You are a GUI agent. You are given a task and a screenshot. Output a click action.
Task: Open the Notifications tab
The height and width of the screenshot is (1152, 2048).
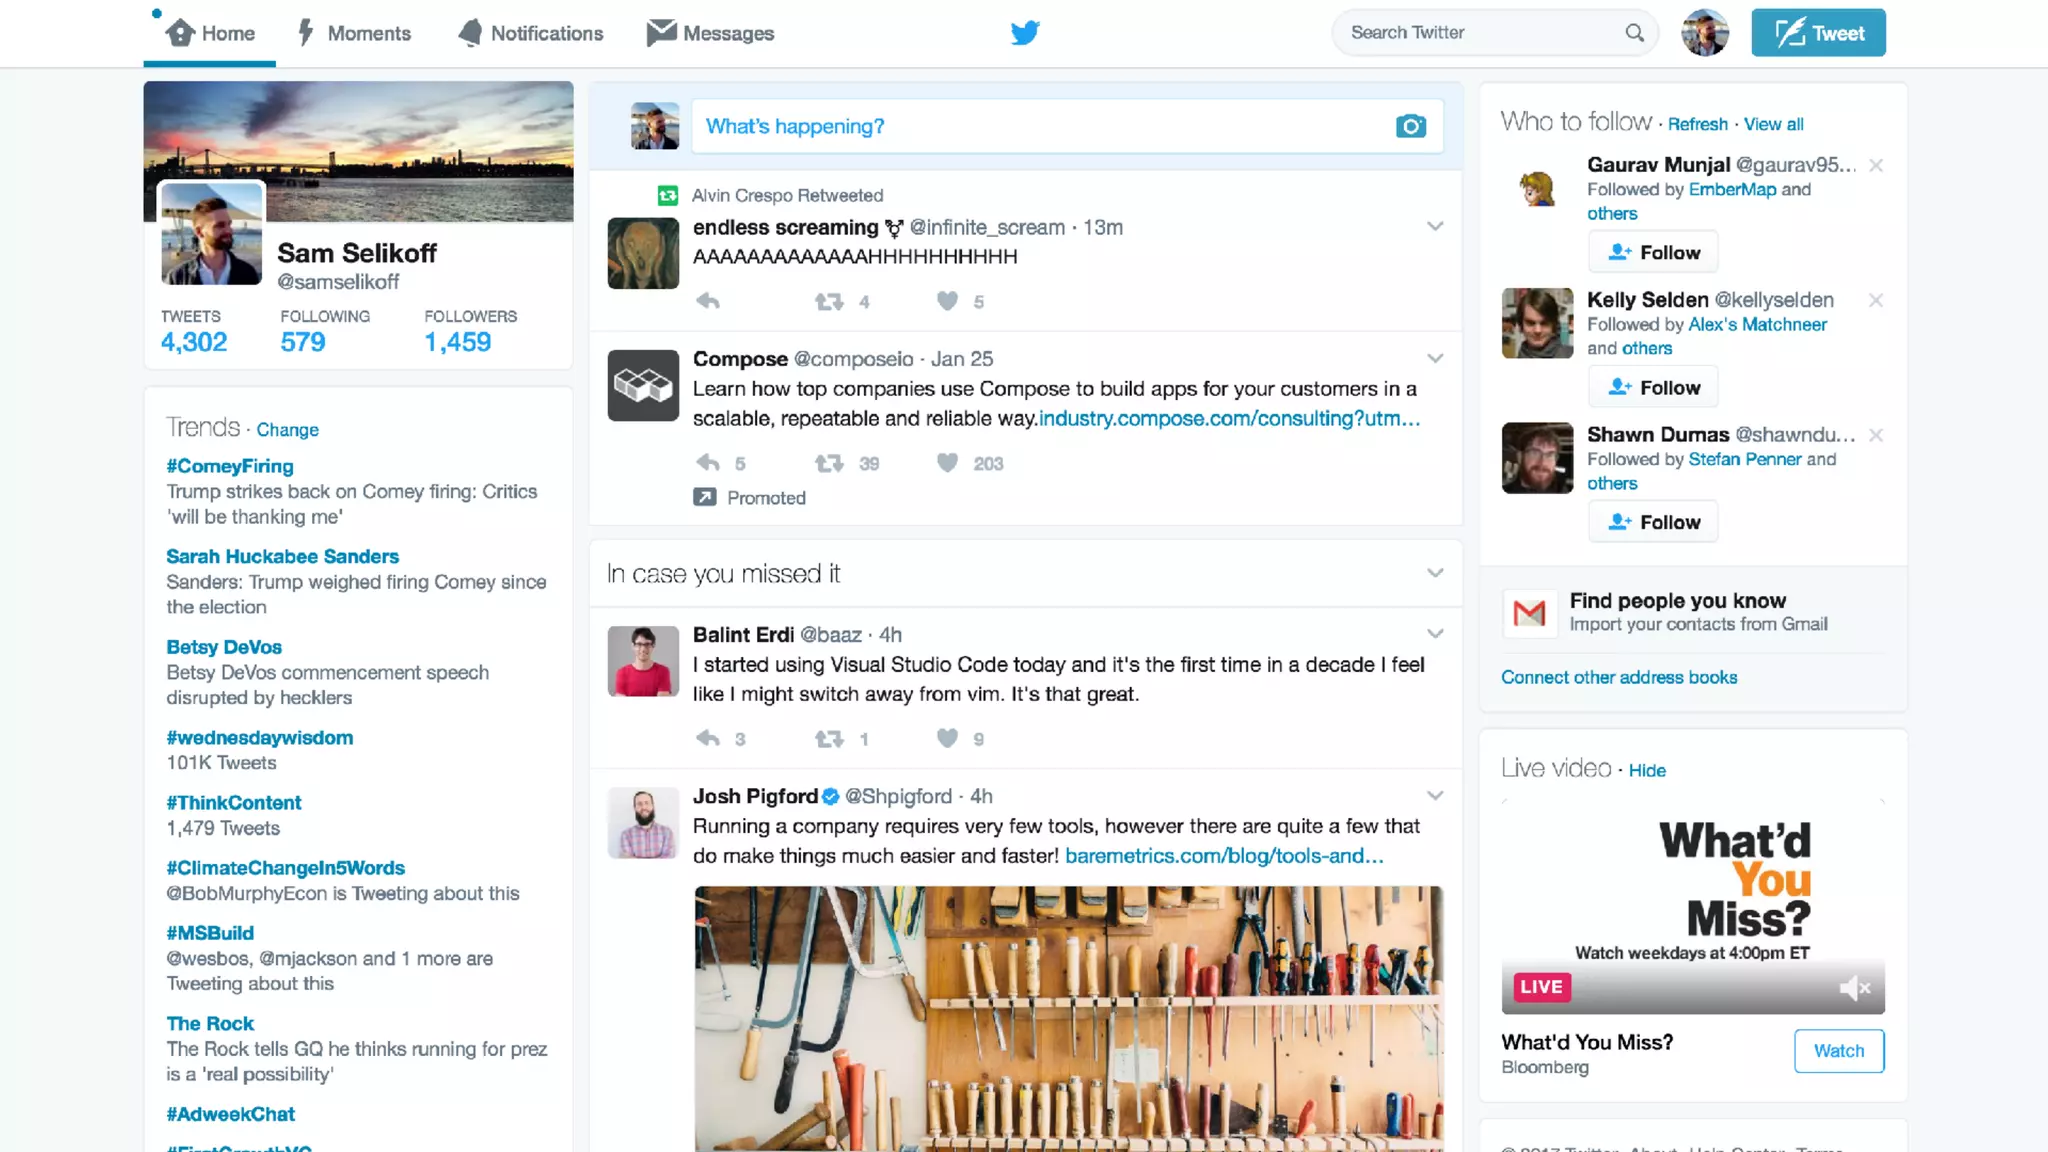tap(530, 33)
